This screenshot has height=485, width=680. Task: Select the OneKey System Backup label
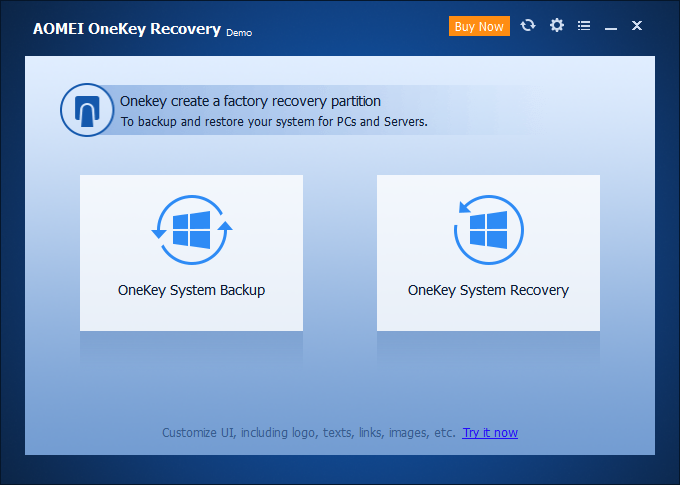click(191, 290)
